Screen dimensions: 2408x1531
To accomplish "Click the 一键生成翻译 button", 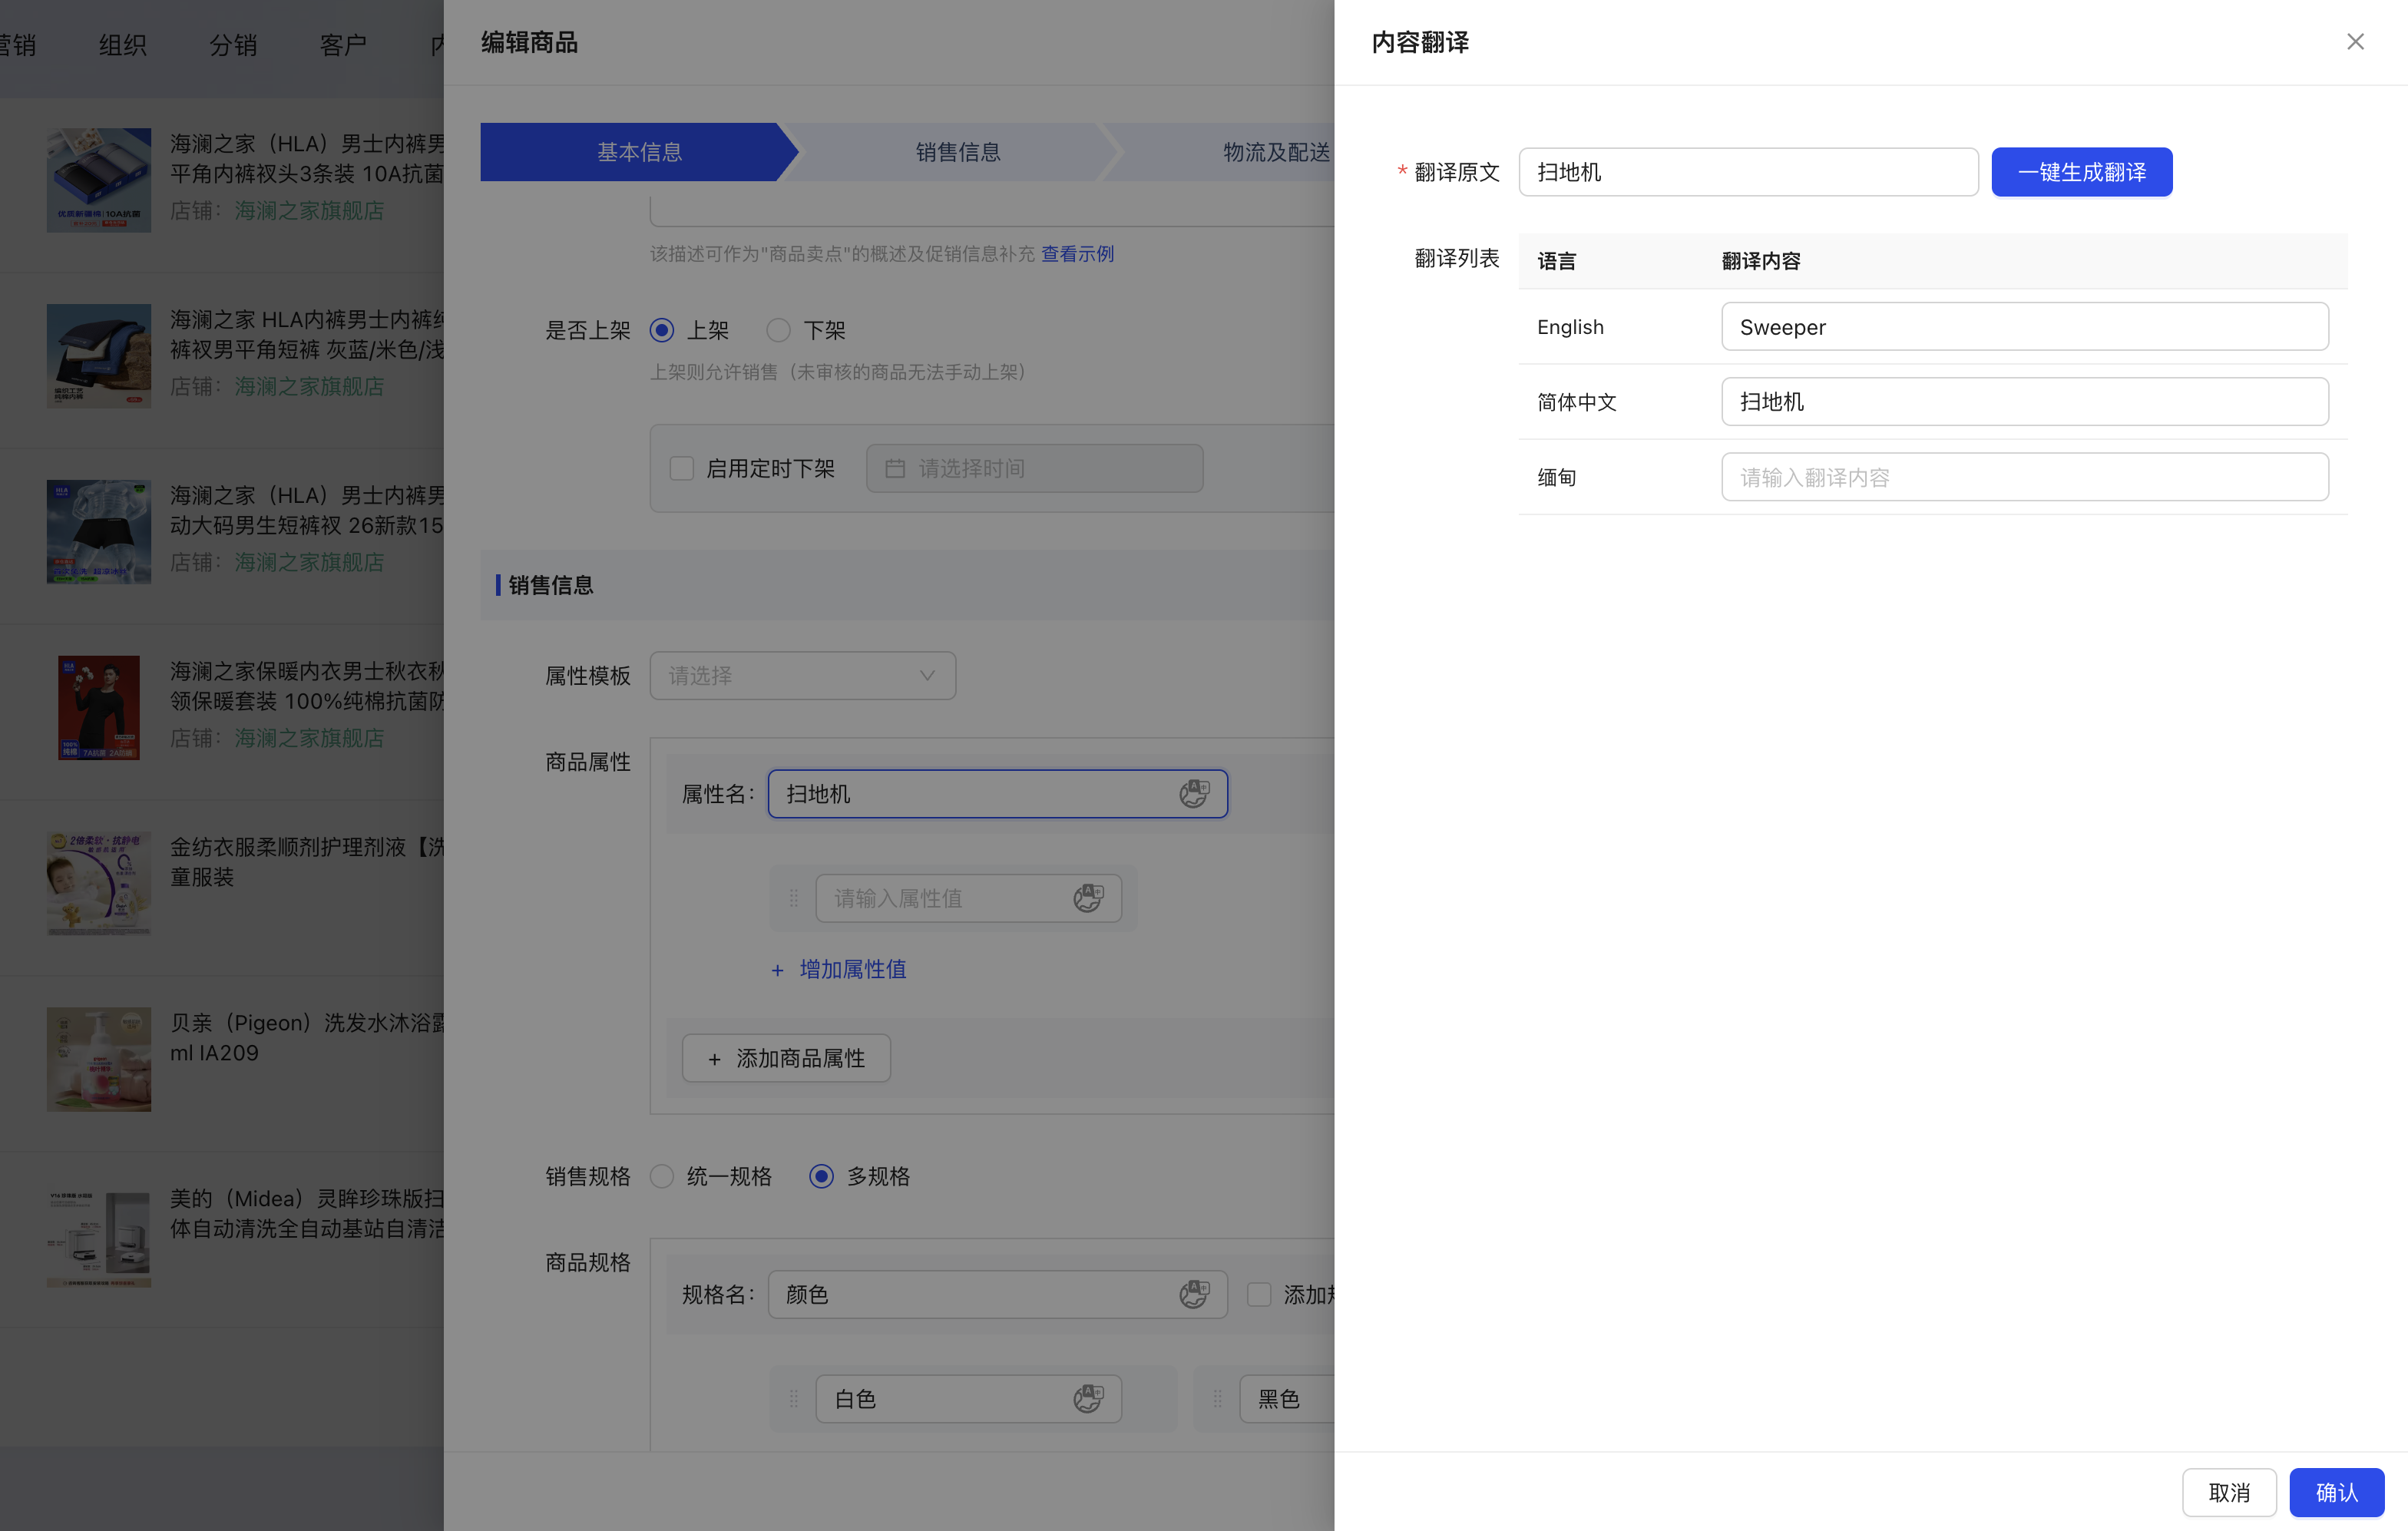I will click(2081, 172).
